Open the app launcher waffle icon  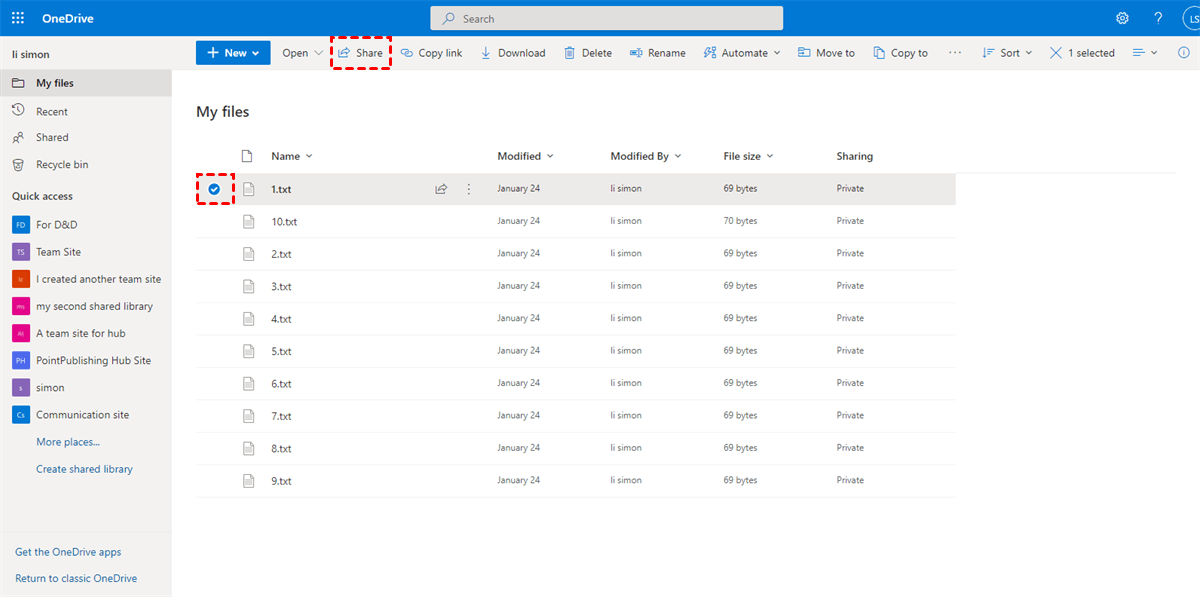(x=18, y=18)
